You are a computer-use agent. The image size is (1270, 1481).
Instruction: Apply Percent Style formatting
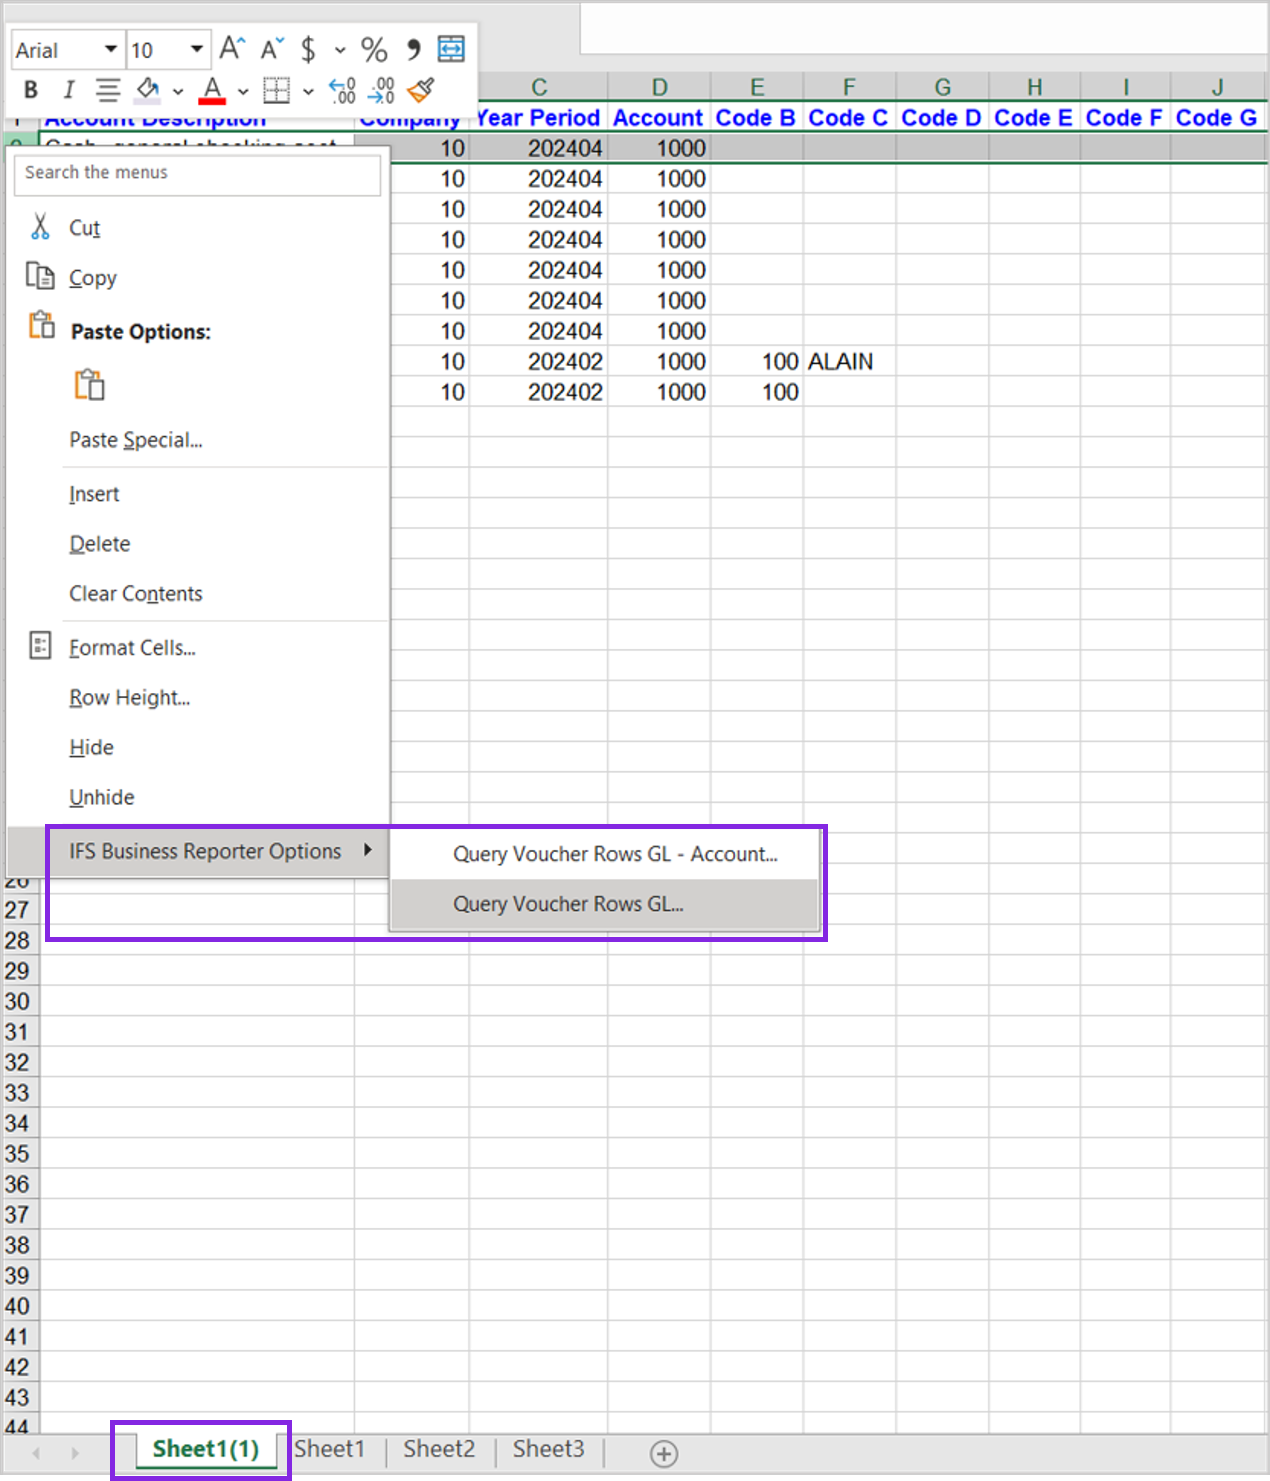374,49
